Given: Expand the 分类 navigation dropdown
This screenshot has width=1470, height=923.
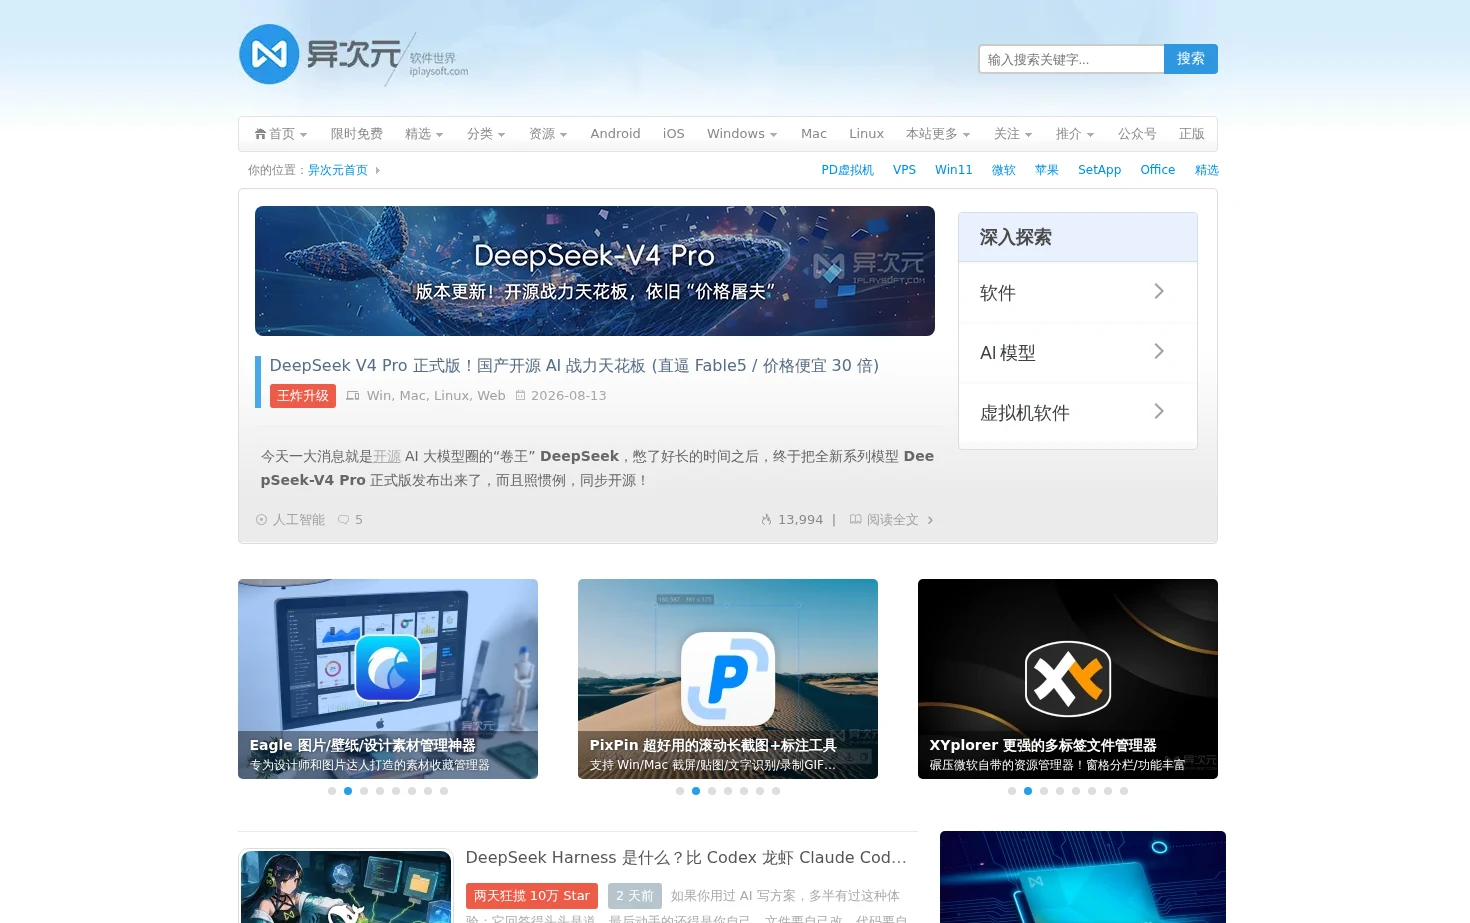Looking at the screenshot, I should click(486, 134).
